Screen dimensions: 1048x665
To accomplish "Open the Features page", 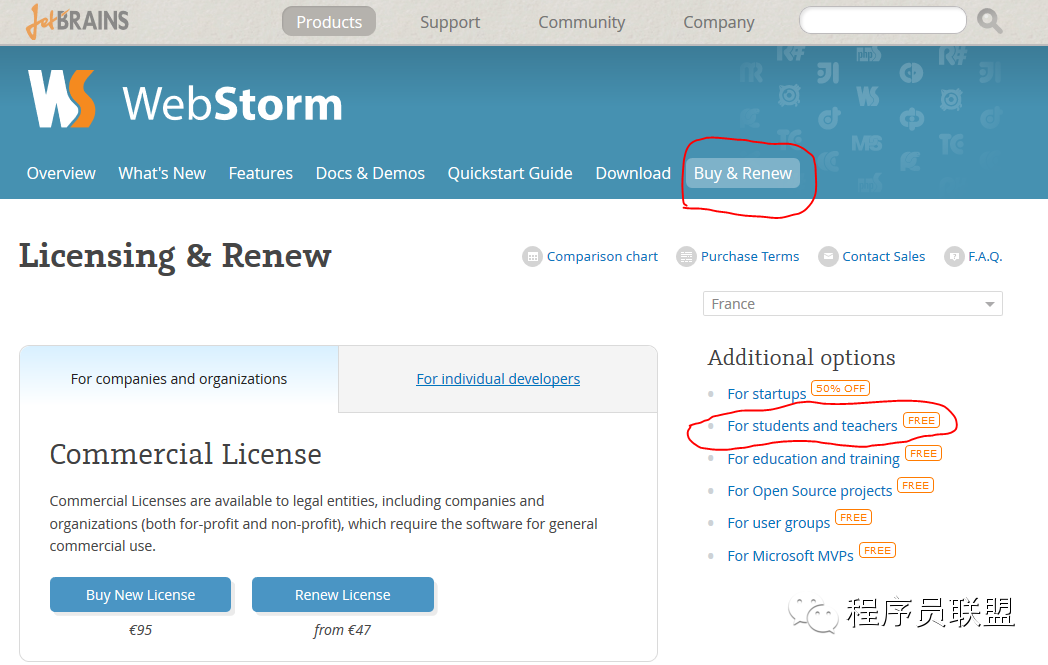I will 261,173.
